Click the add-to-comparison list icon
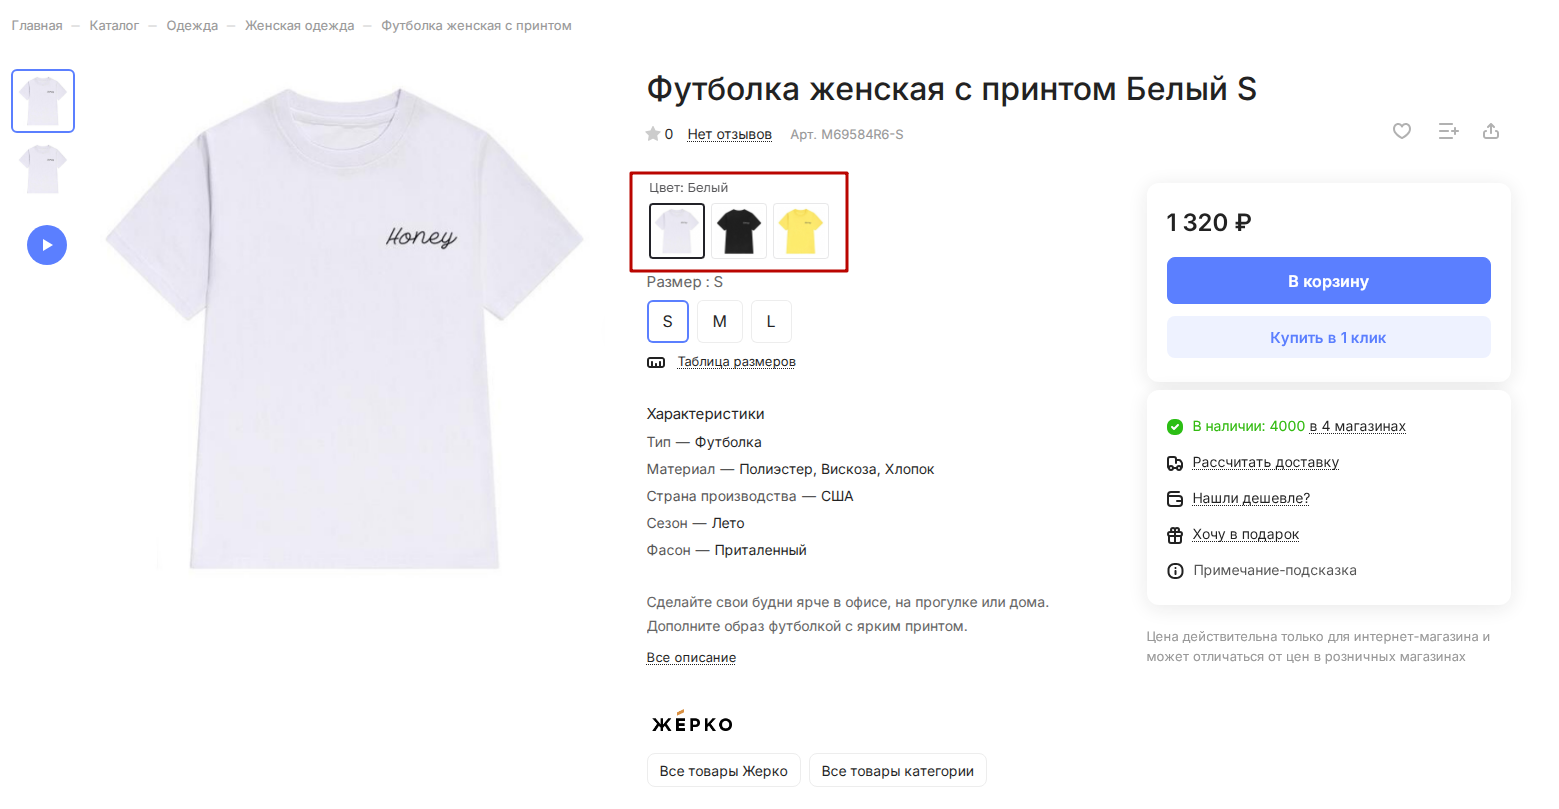The image size is (1559, 809). (1448, 131)
